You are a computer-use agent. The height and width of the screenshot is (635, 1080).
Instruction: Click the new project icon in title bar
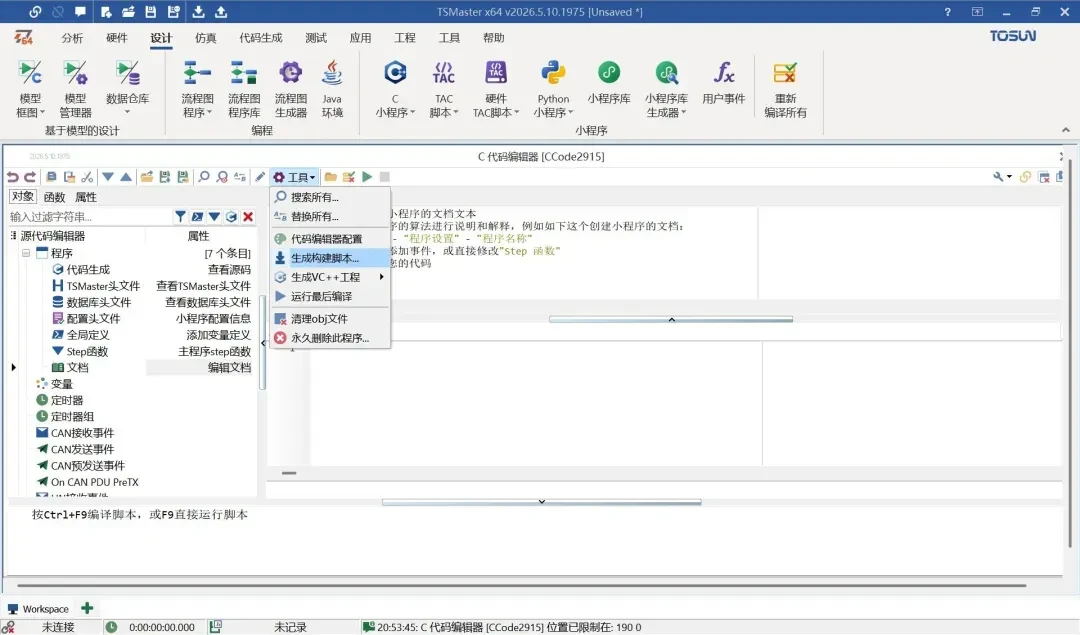point(105,12)
